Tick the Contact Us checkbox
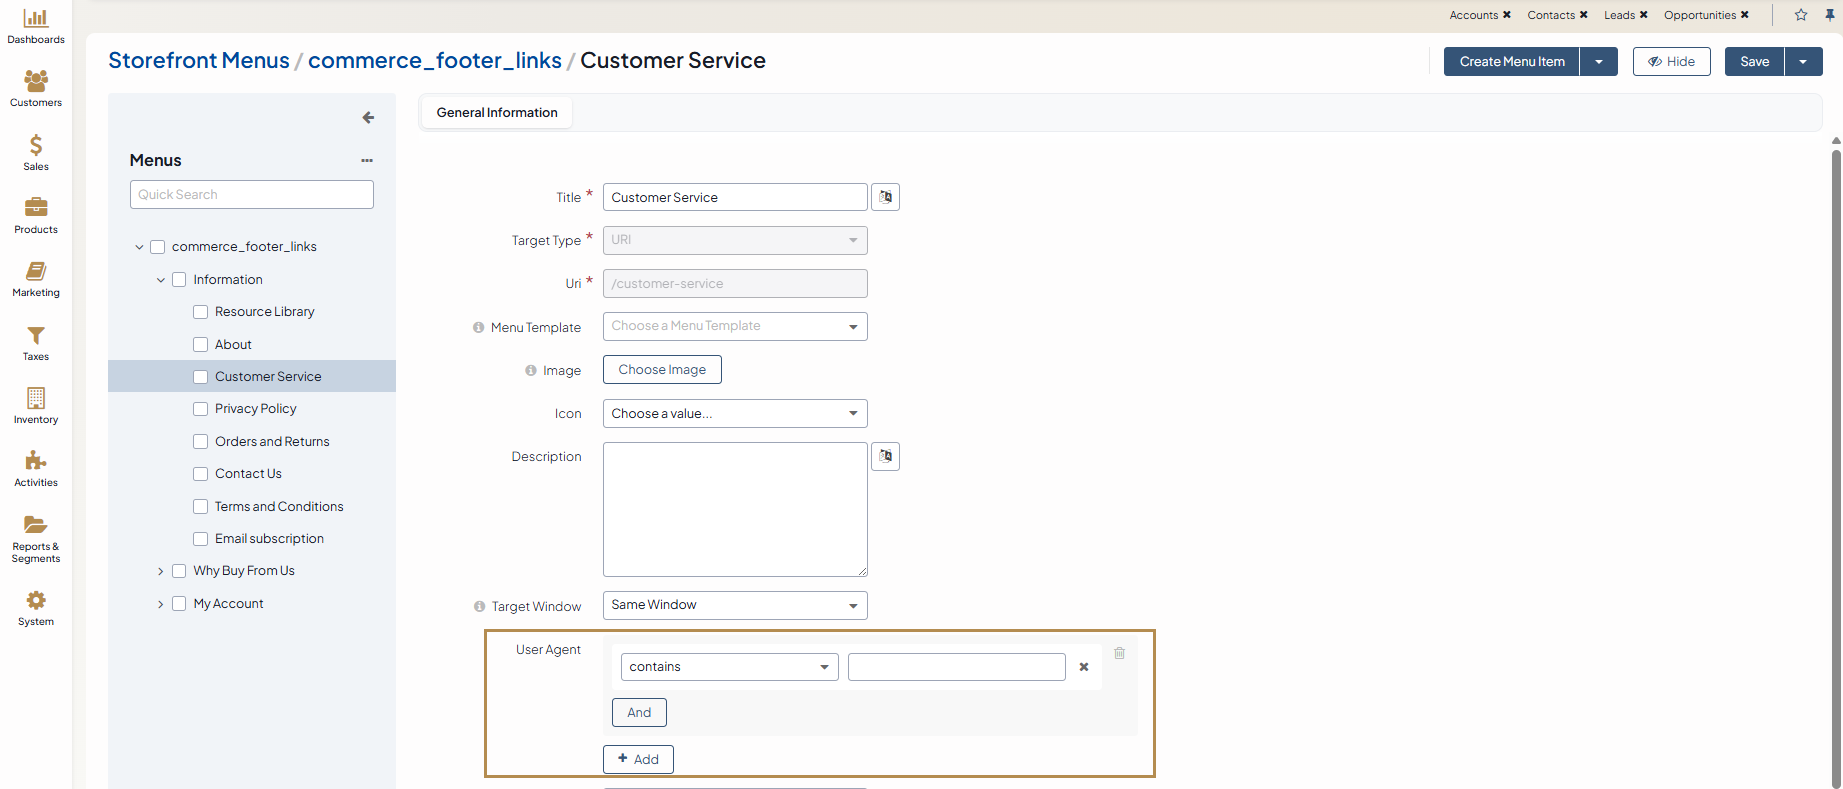 click(201, 474)
